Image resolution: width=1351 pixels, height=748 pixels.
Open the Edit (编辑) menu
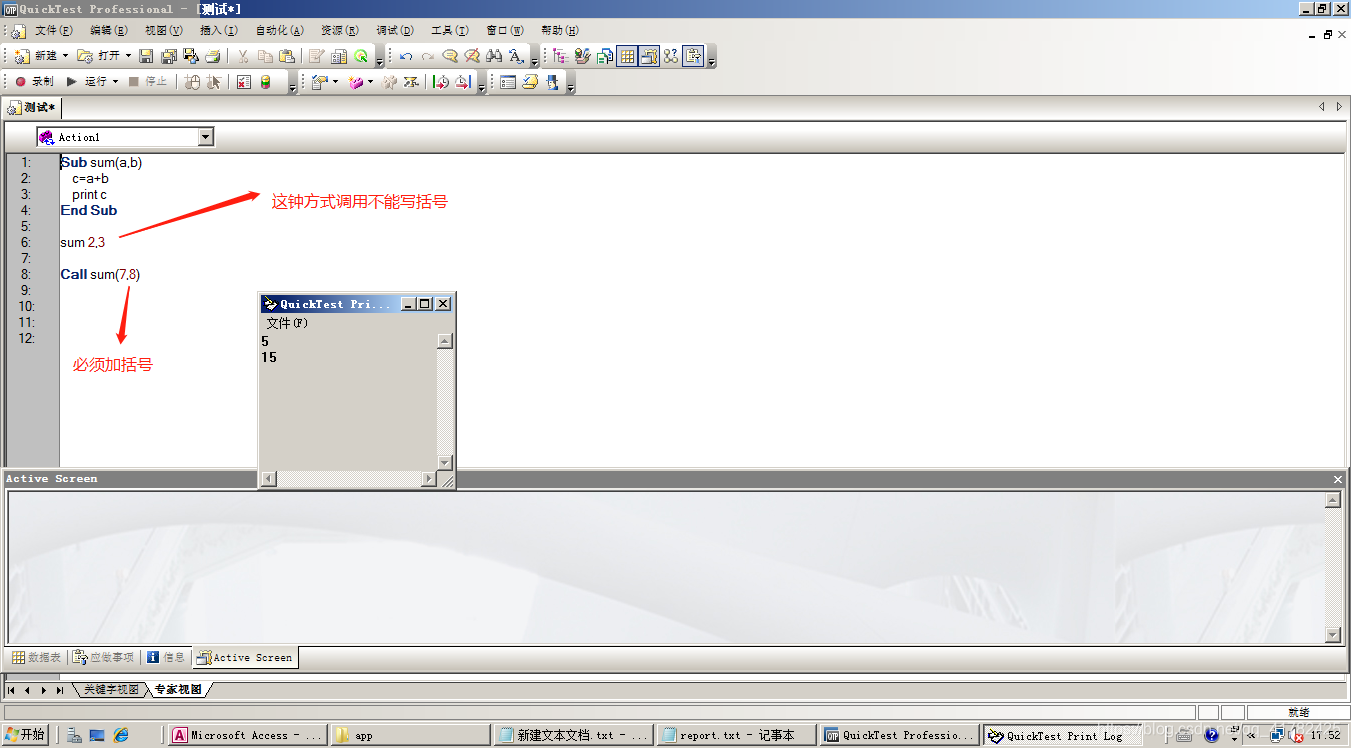pyautogui.click(x=109, y=31)
